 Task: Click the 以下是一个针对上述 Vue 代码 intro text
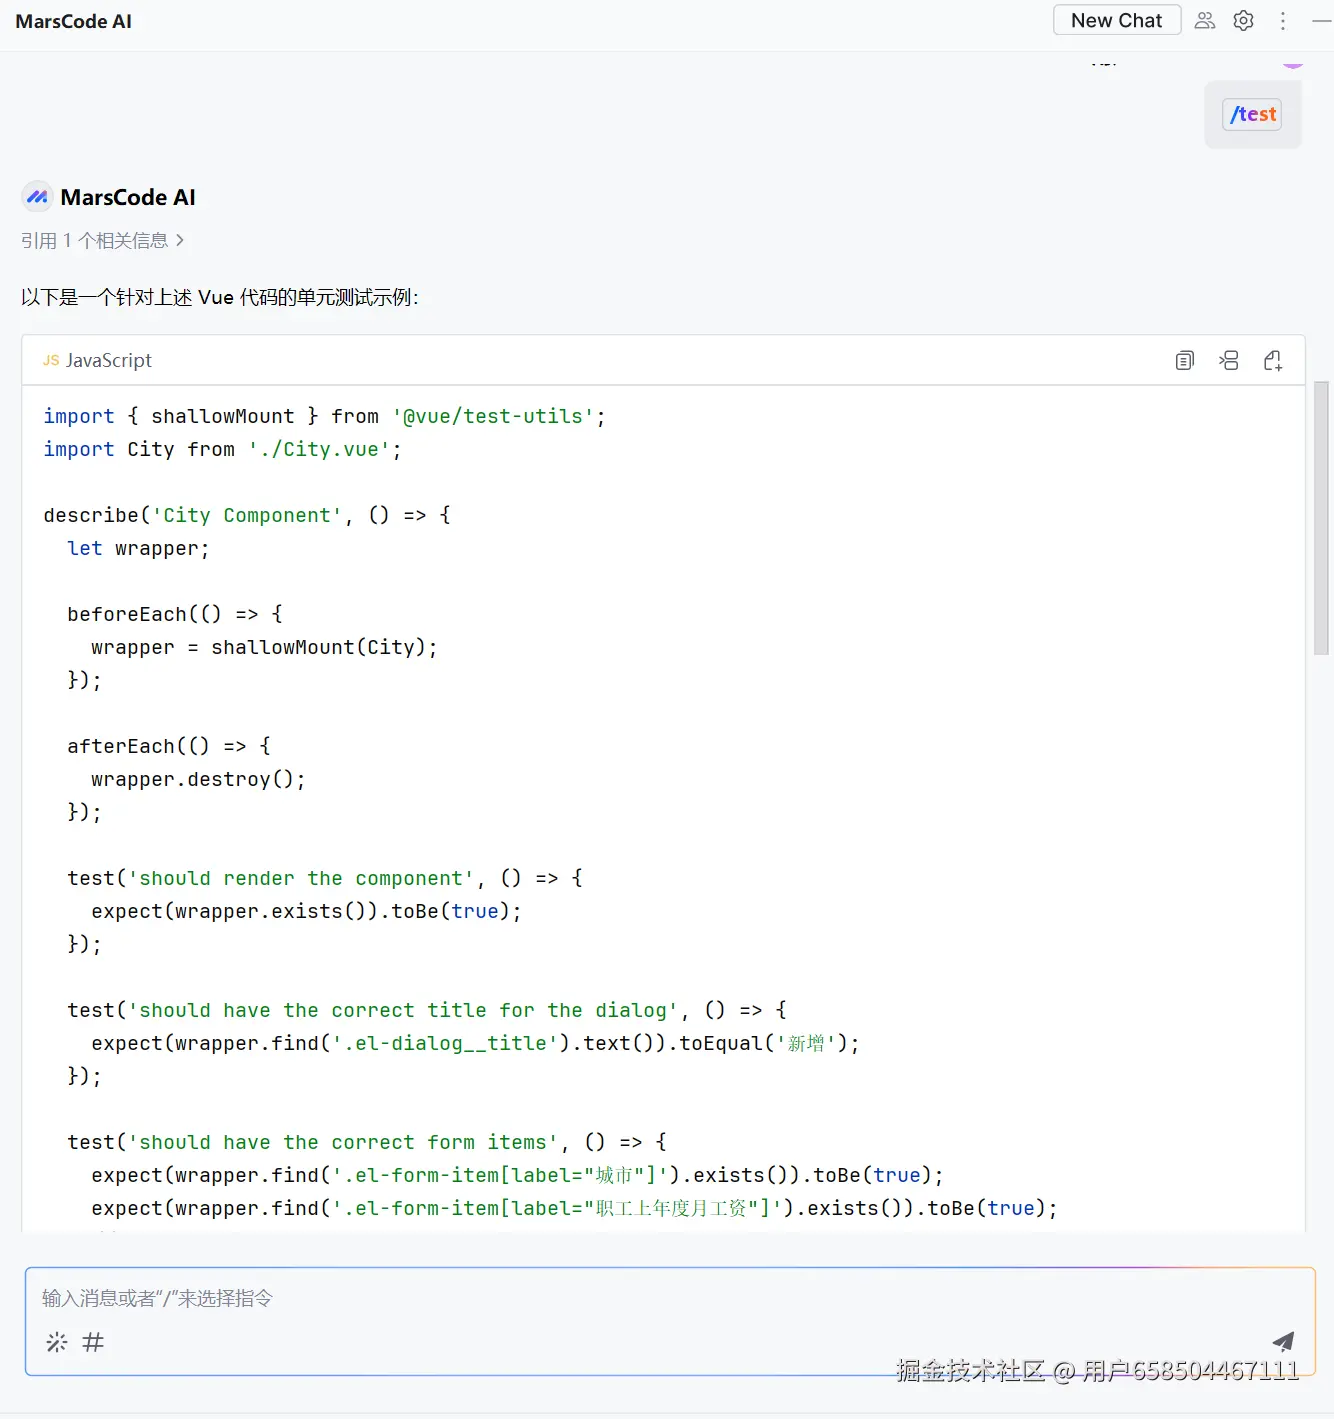point(219,297)
